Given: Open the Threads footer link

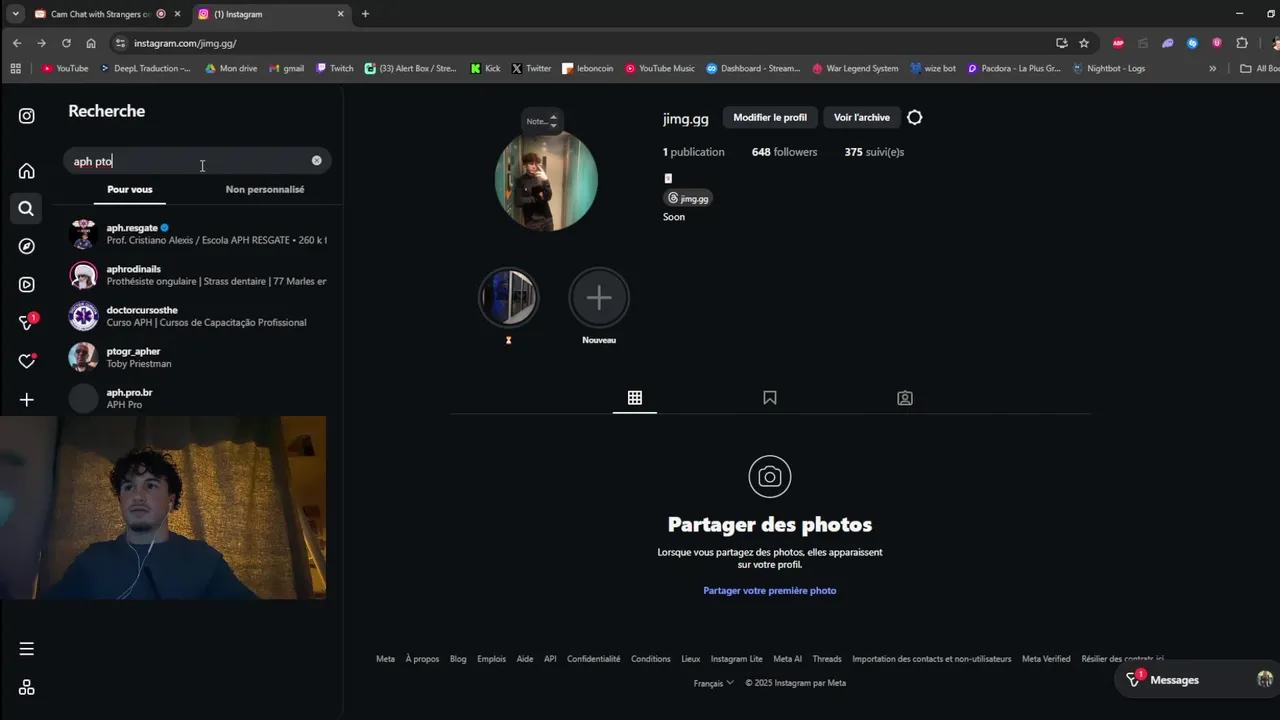Looking at the screenshot, I should [827, 659].
